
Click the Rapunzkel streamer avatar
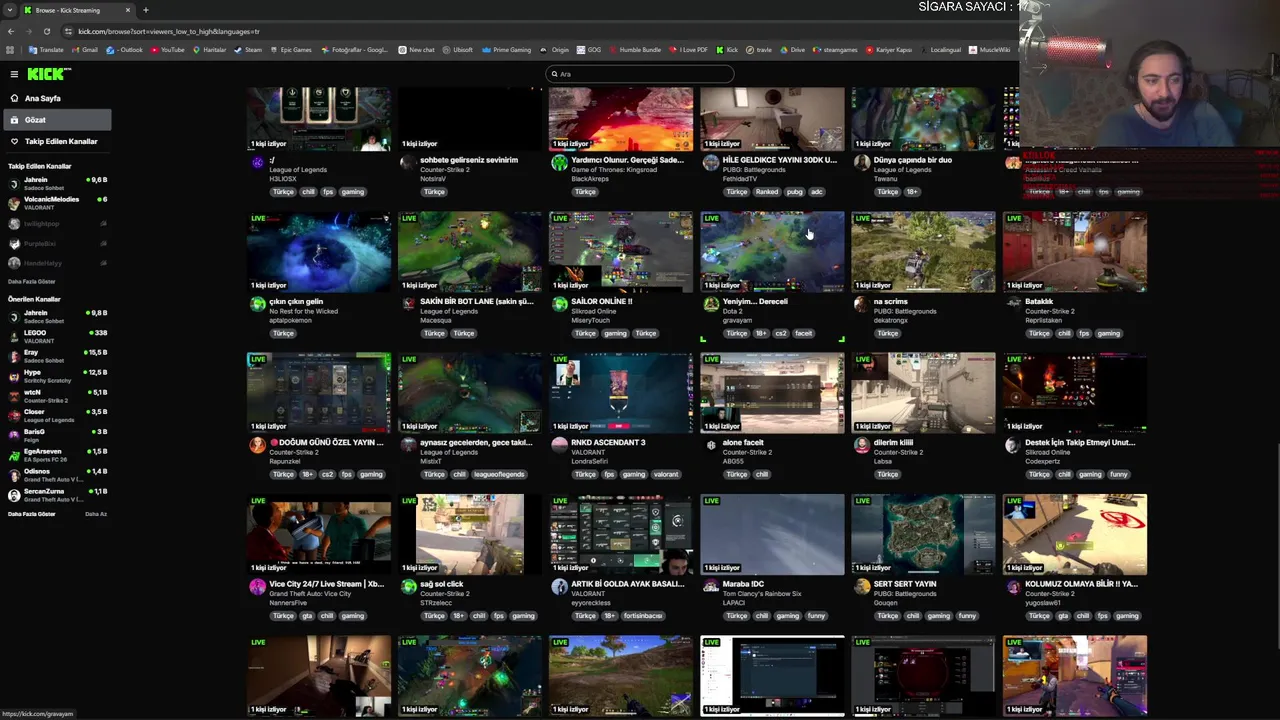258,445
